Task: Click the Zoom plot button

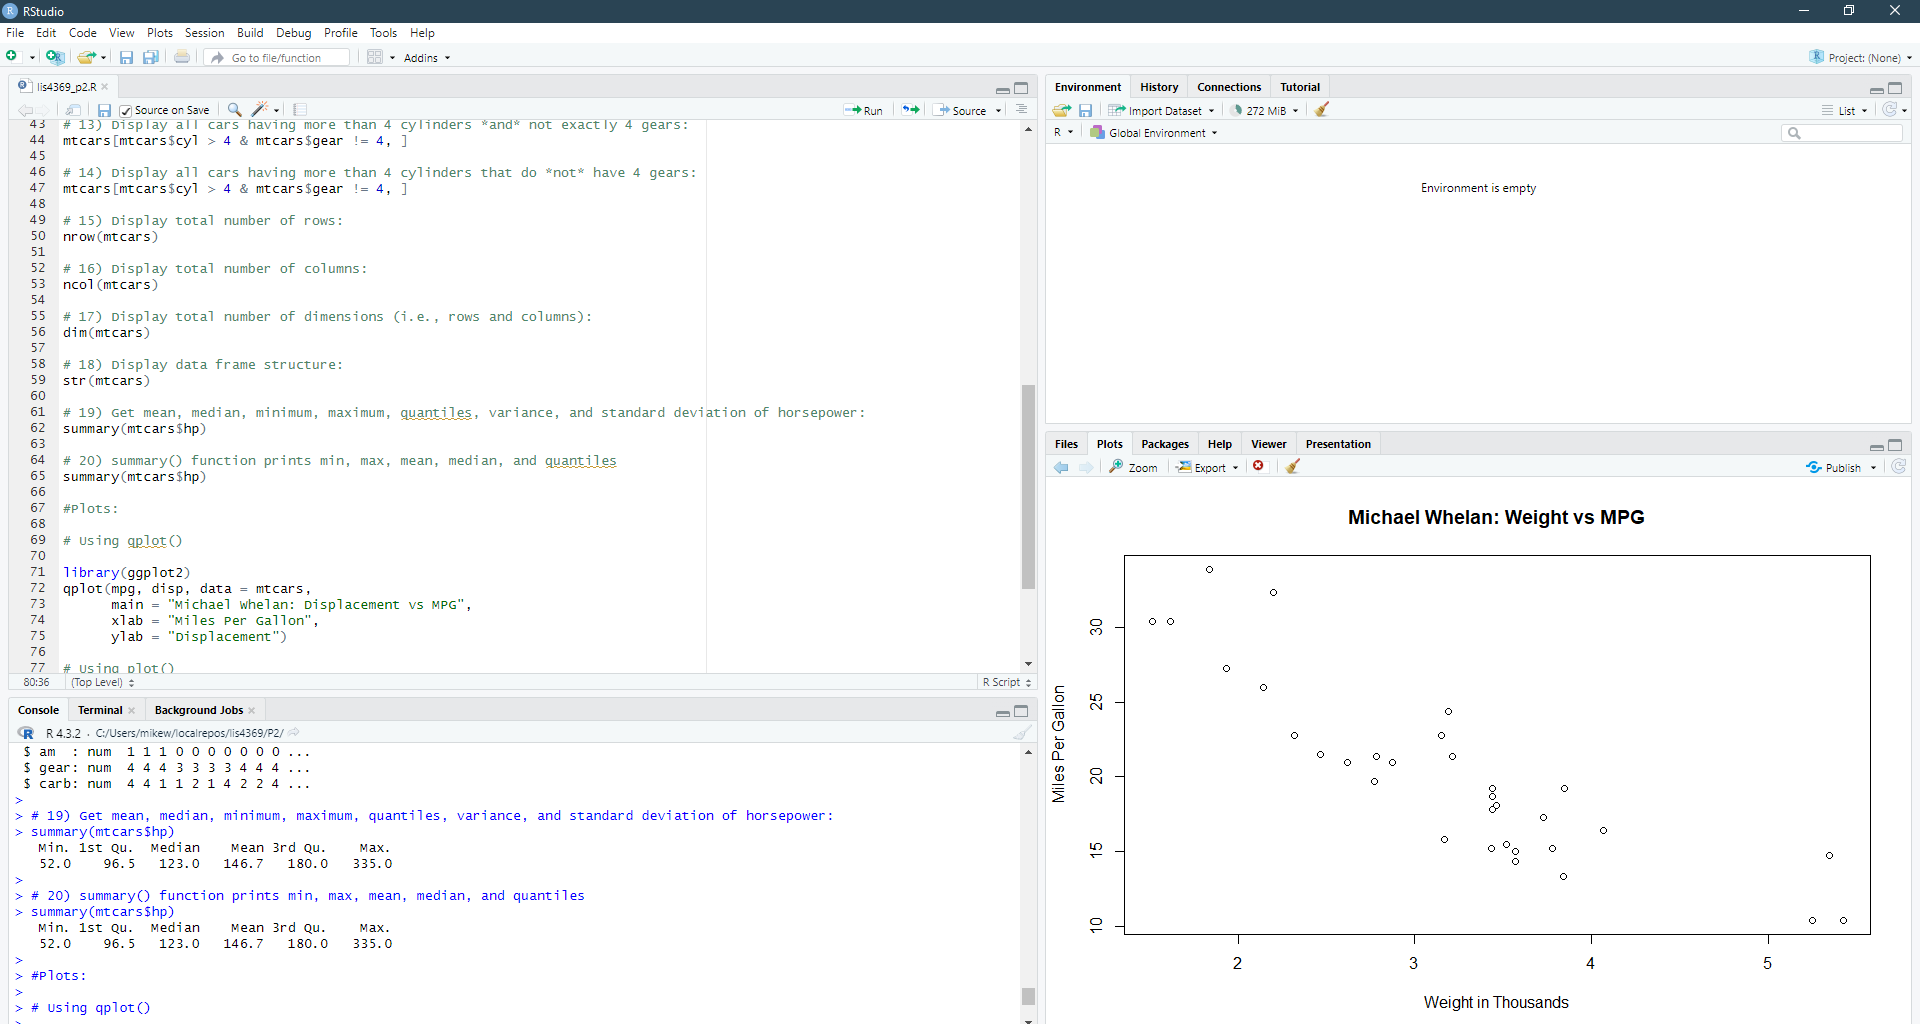Action: point(1133,467)
